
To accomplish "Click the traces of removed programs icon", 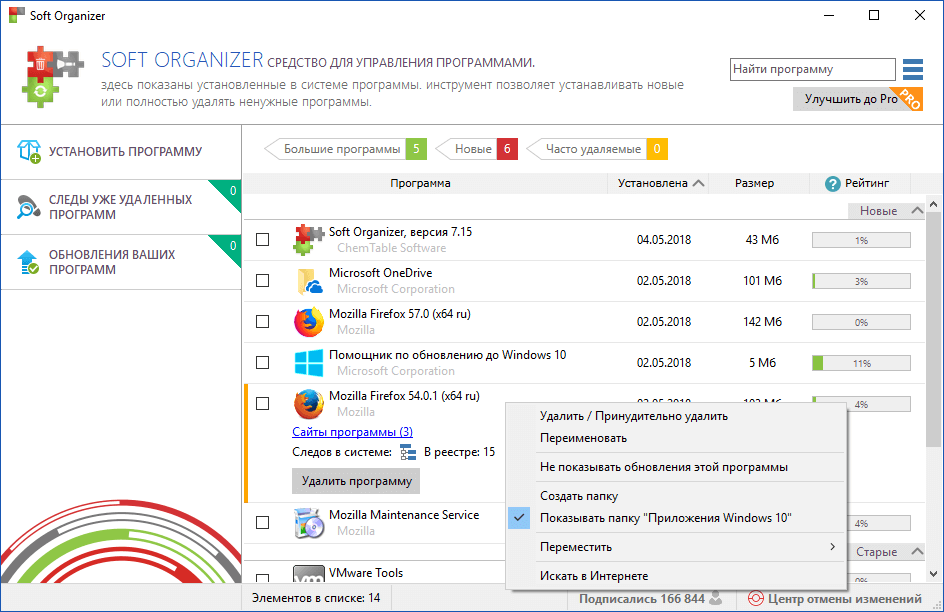I will [29, 206].
